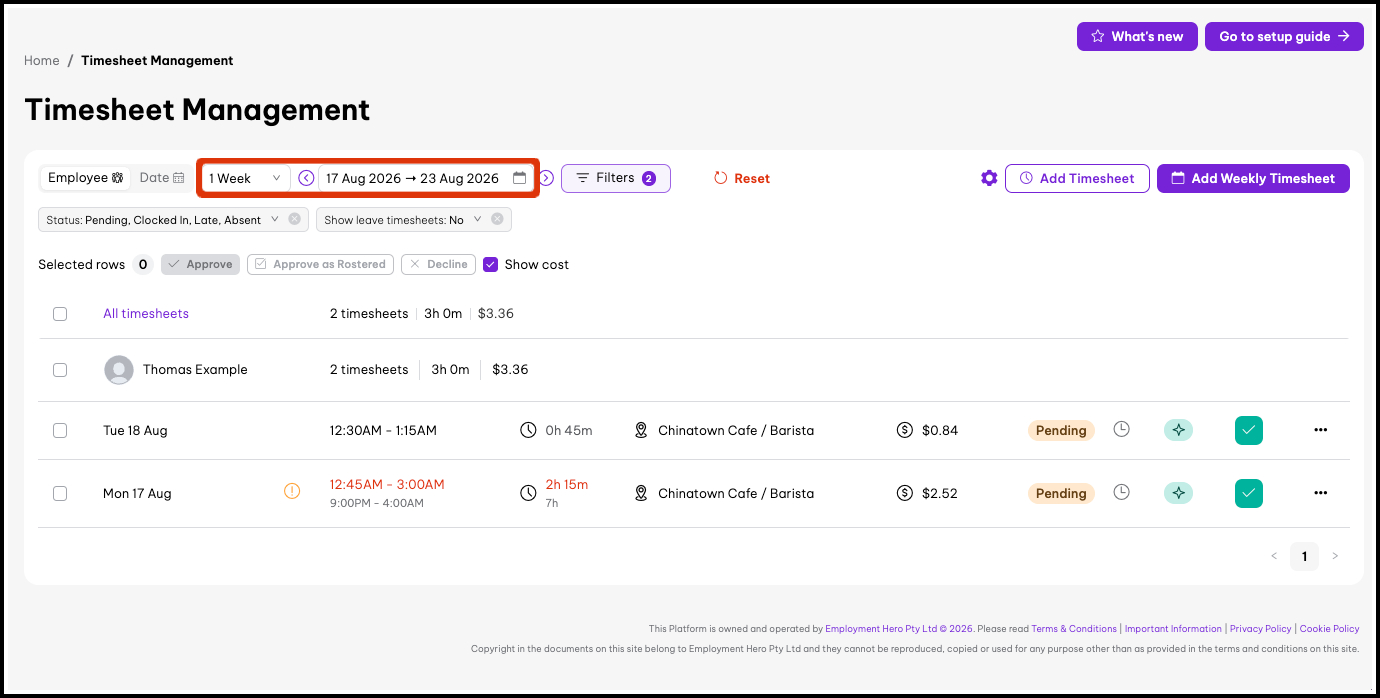The width and height of the screenshot is (1380, 698).
Task: Click the date range field
Action: (426, 178)
